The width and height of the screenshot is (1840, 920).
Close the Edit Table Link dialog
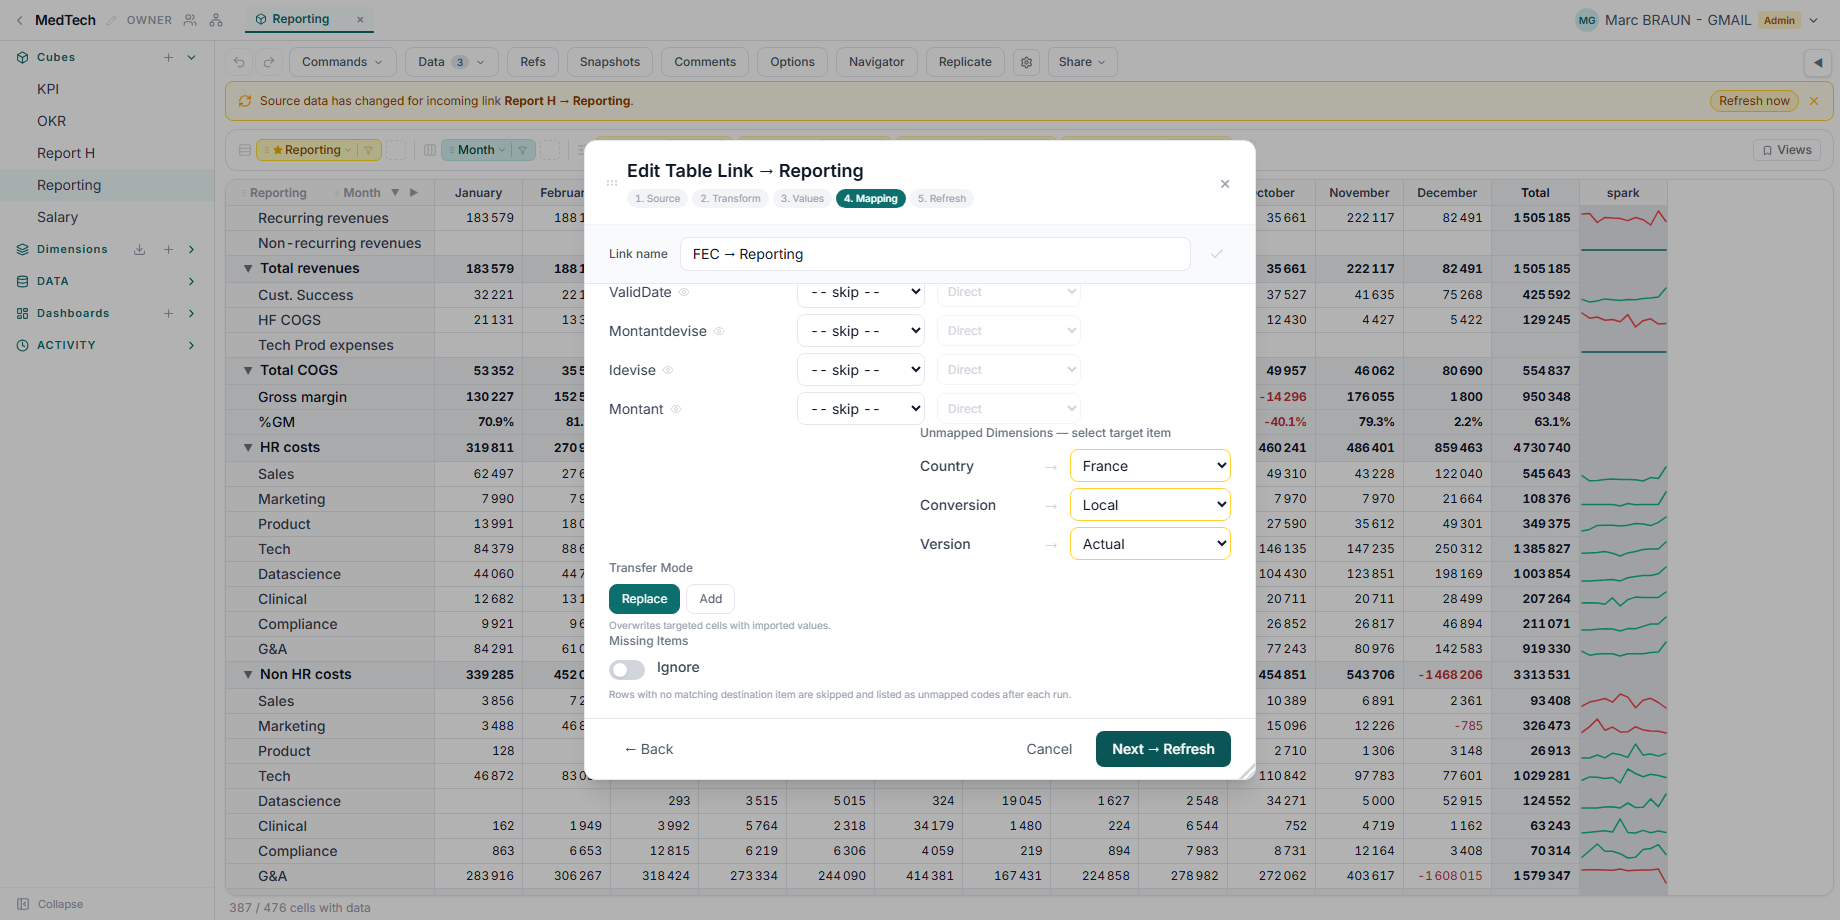pos(1225,184)
